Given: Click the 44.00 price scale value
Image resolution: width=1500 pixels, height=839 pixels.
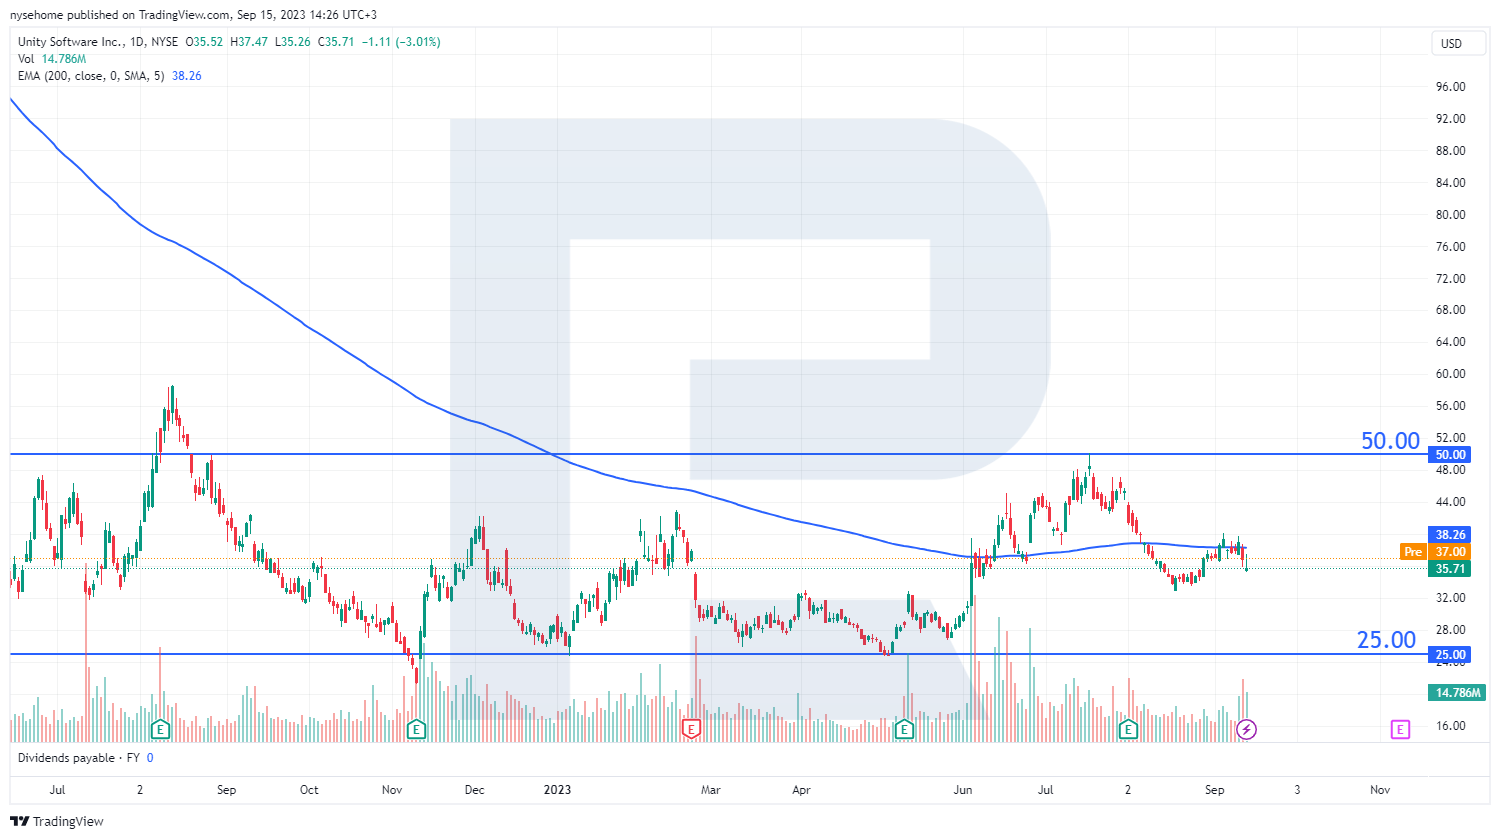Looking at the screenshot, I should coord(1450,502).
